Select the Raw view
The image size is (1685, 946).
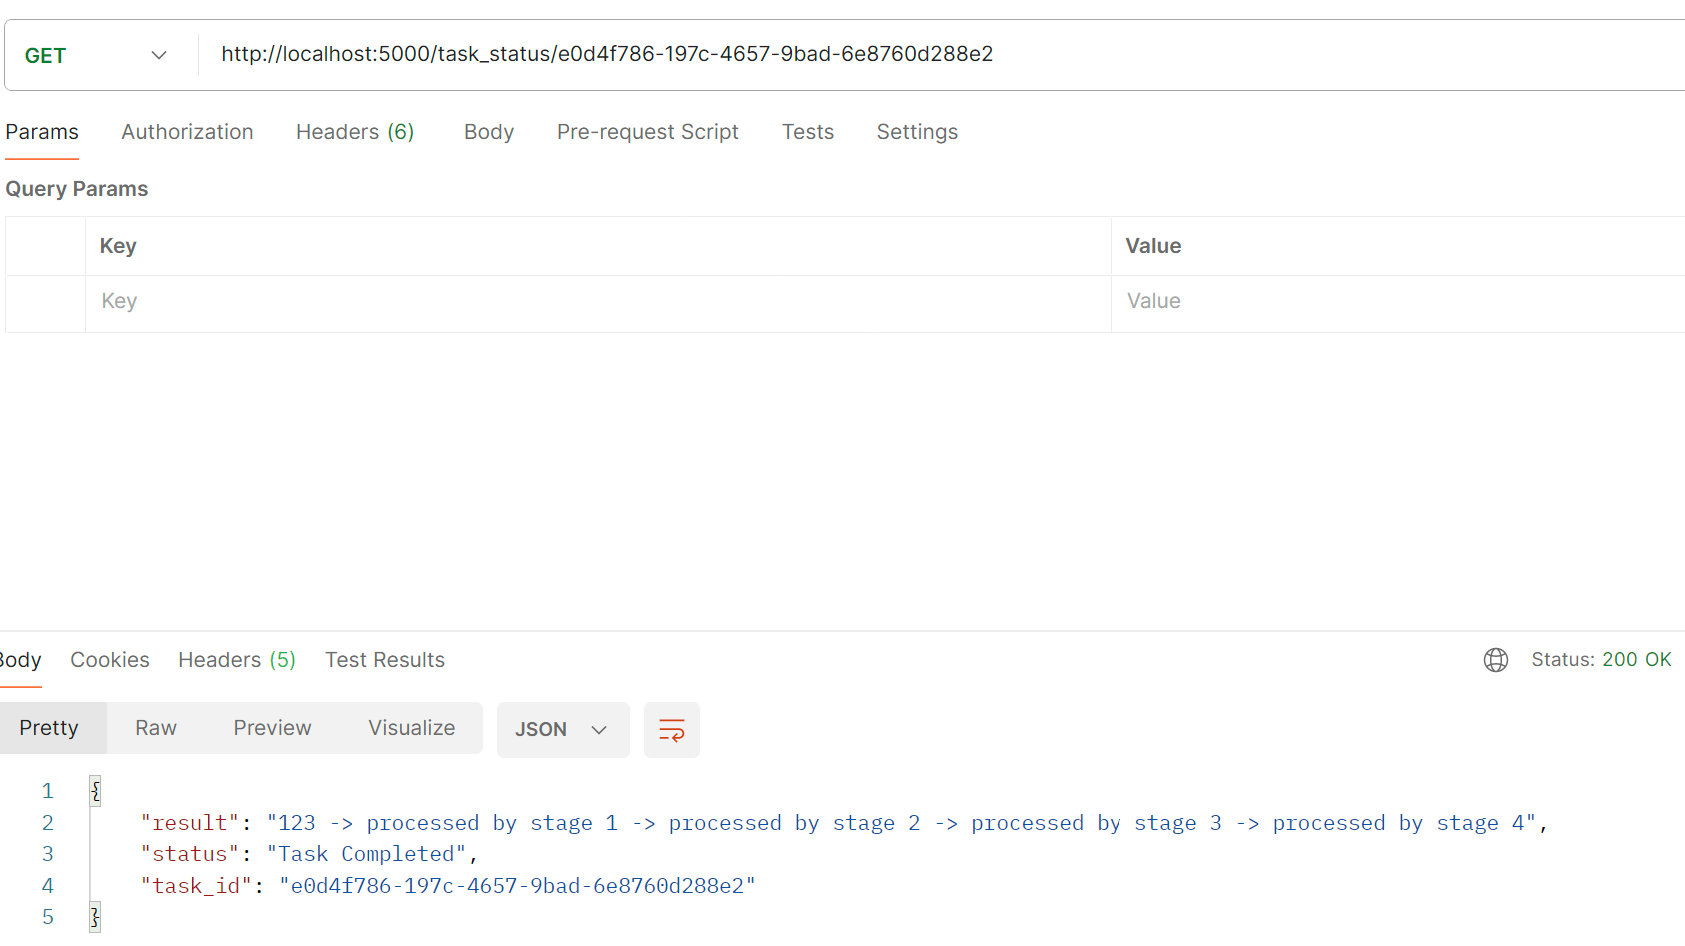pos(156,728)
